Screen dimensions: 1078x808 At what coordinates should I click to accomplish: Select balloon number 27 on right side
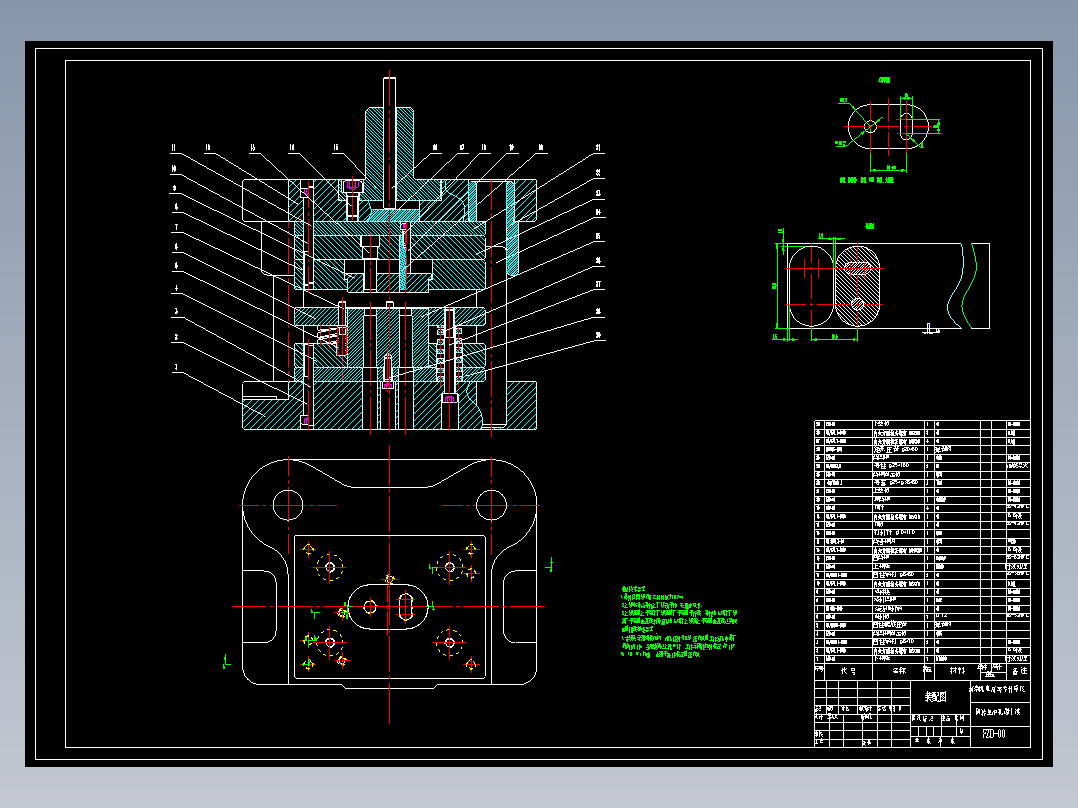(x=598, y=284)
